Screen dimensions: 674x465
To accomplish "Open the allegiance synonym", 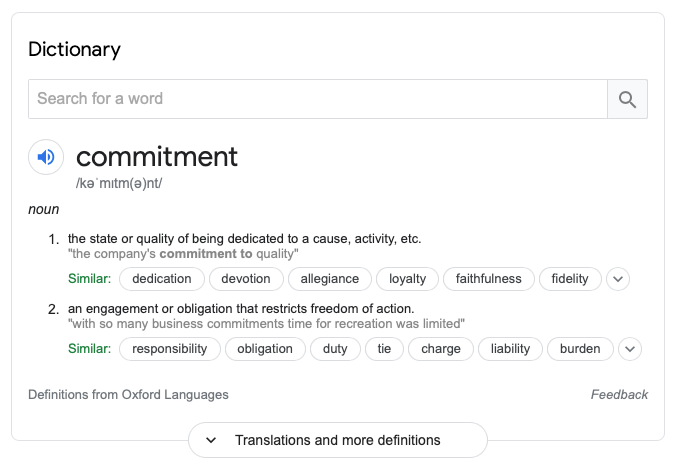I will pyautogui.click(x=330, y=279).
